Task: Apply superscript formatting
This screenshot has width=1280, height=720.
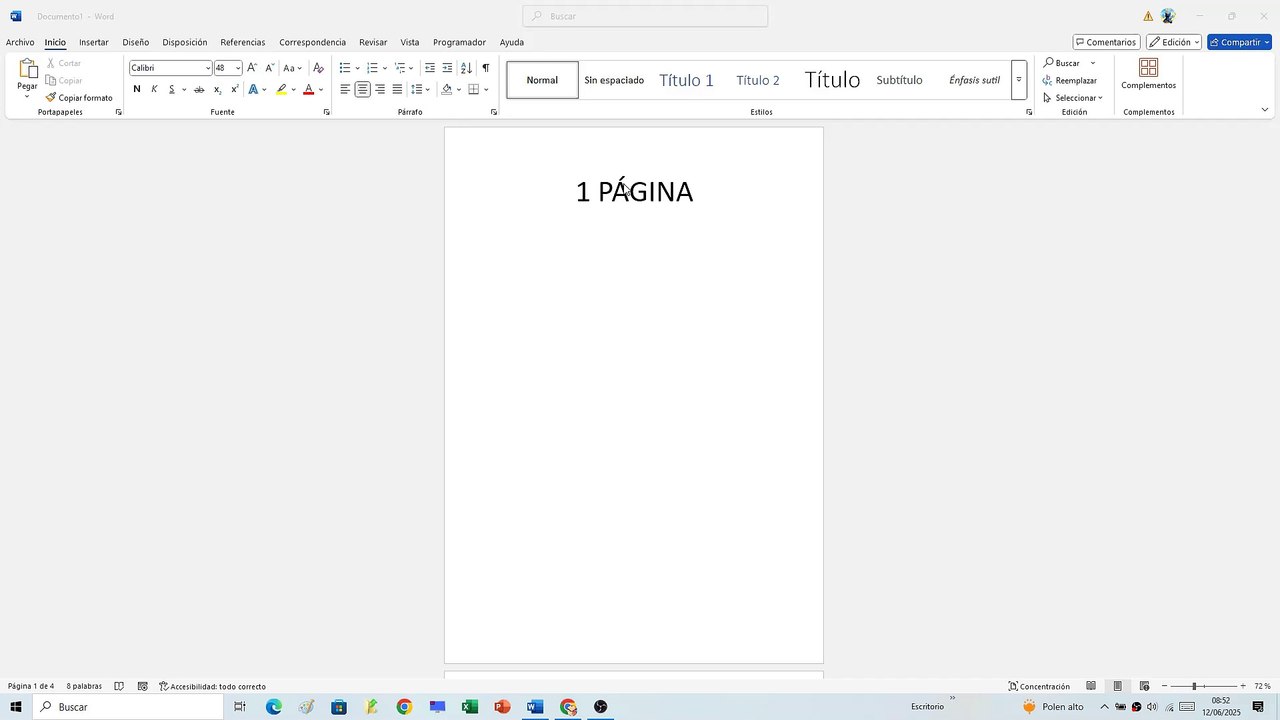Action: pos(235,90)
